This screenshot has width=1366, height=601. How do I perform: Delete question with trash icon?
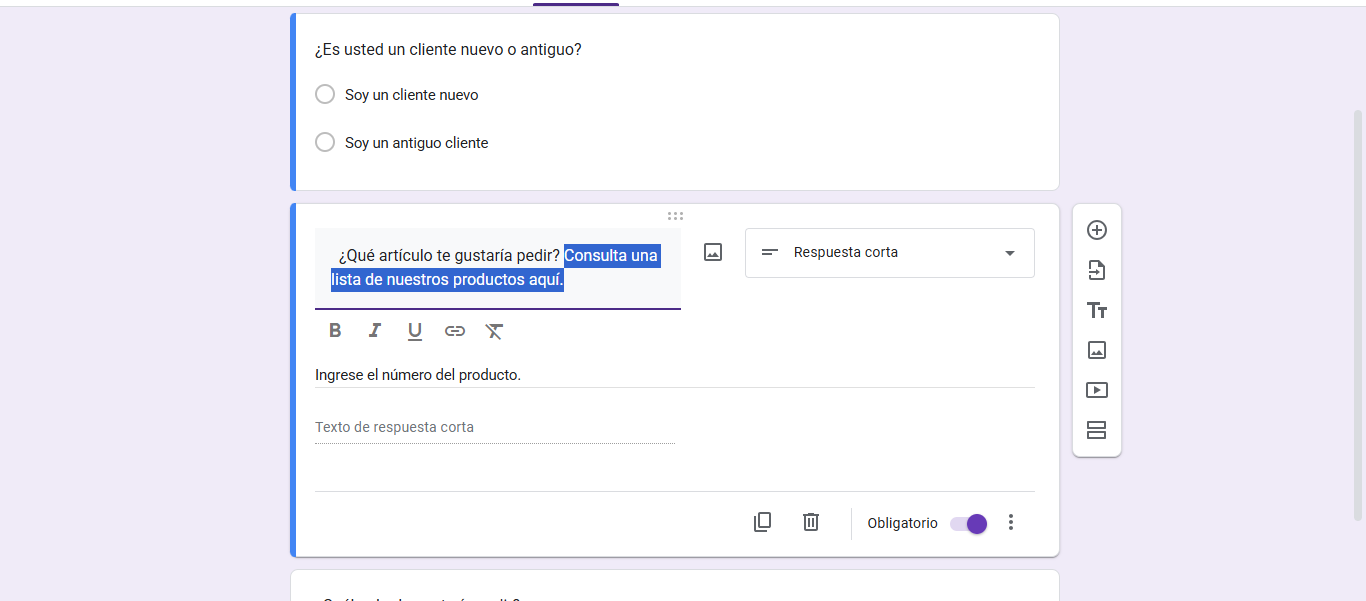[x=811, y=522]
